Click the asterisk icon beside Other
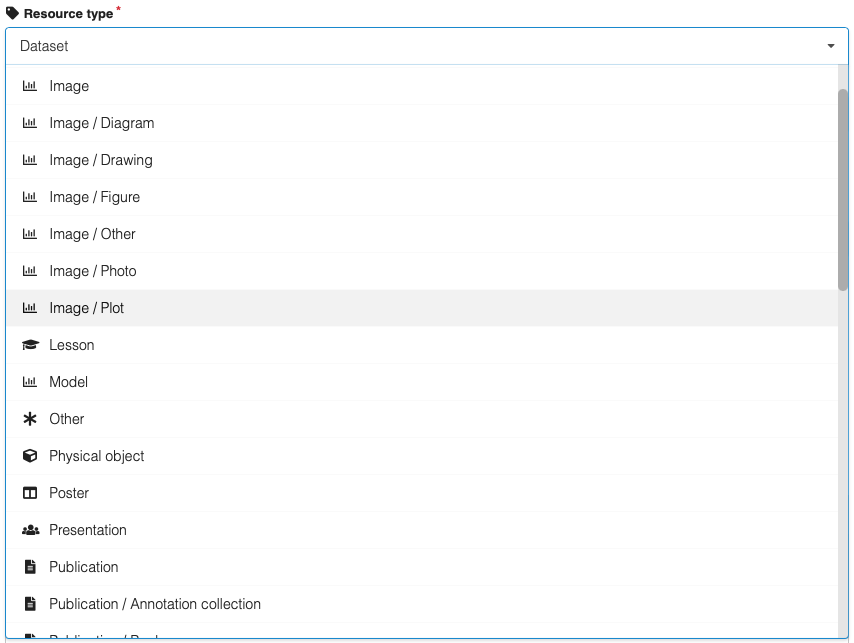Image resolution: width=854 pixels, height=643 pixels. (x=29, y=419)
